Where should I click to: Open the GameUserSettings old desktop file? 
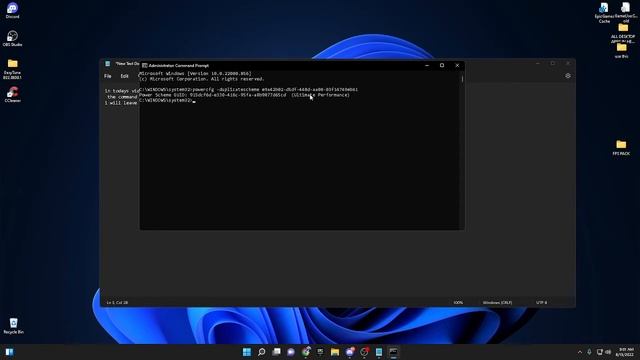coord(625,12)
